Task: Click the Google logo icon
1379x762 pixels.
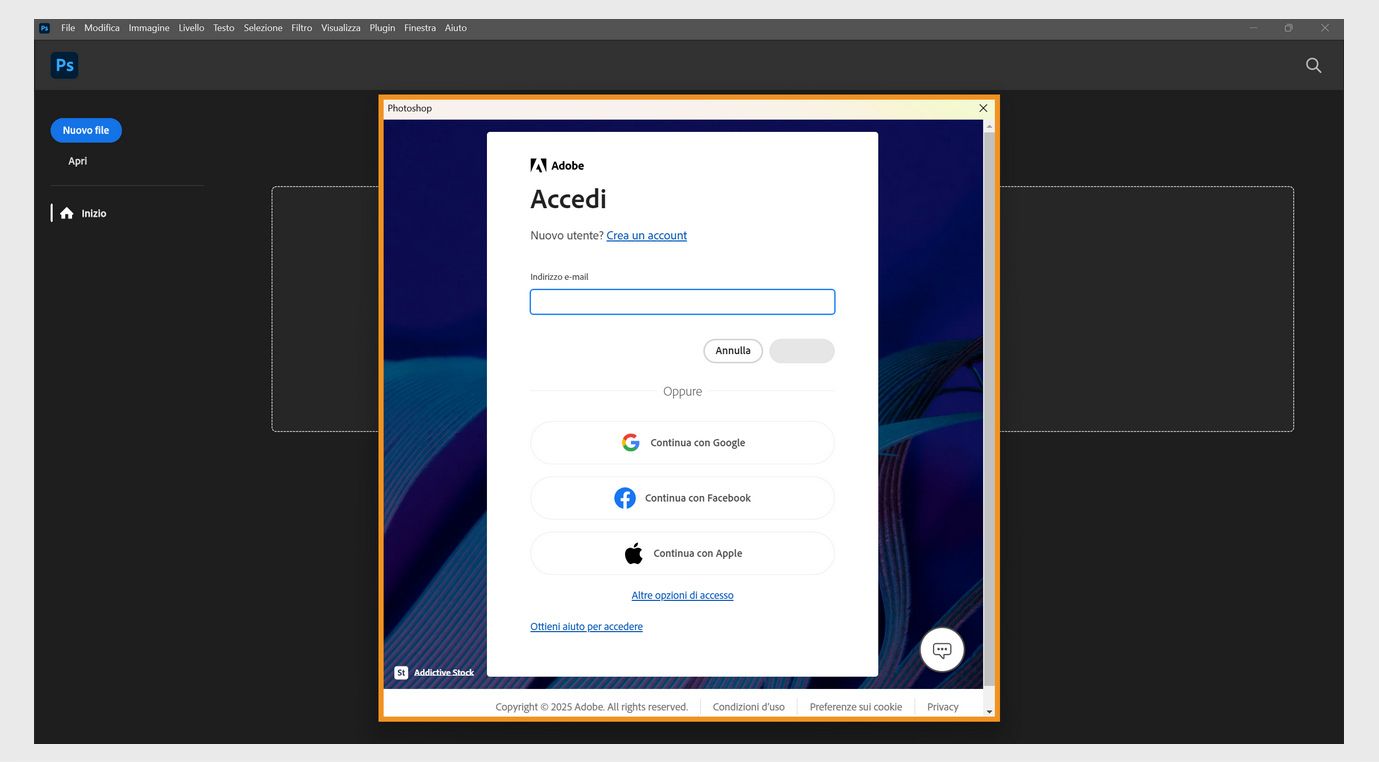Action: (630, 442)
